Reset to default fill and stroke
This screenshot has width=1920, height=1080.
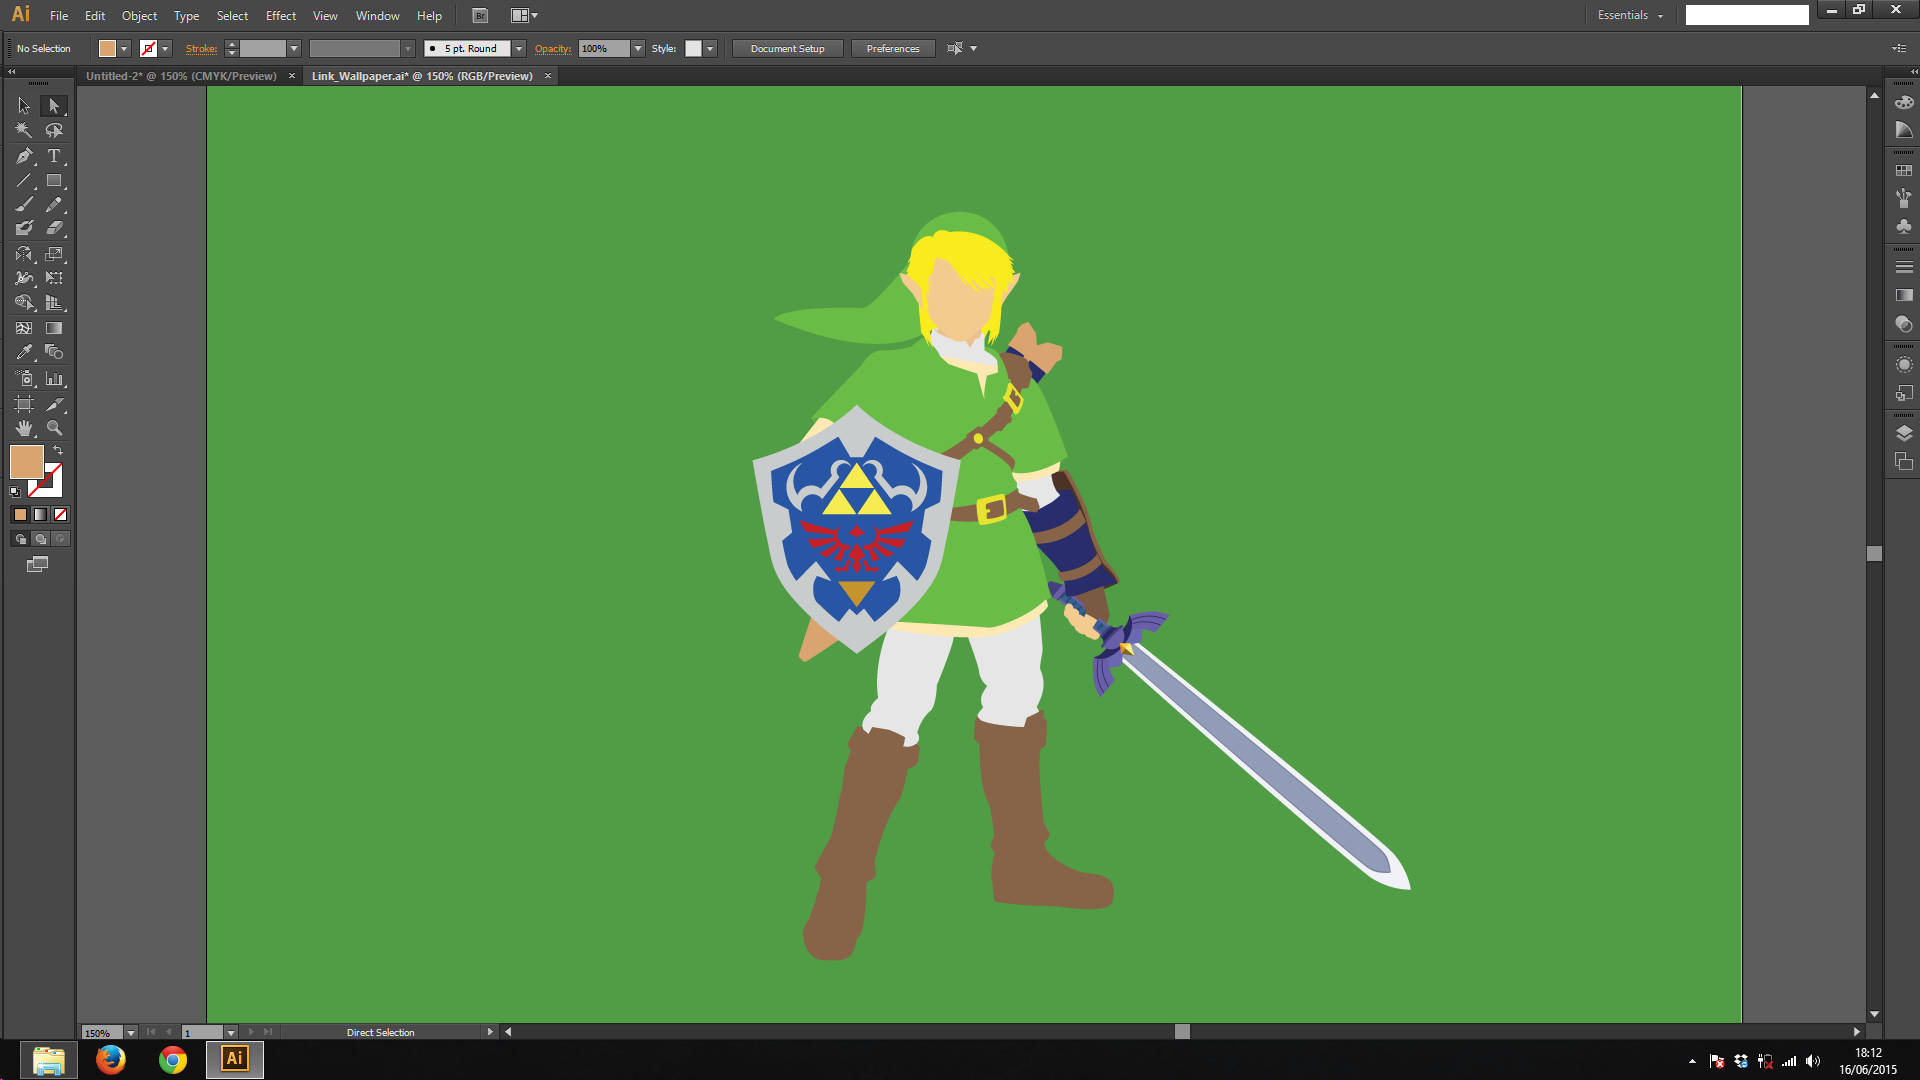pyautogui.click(x=15, y=491)
